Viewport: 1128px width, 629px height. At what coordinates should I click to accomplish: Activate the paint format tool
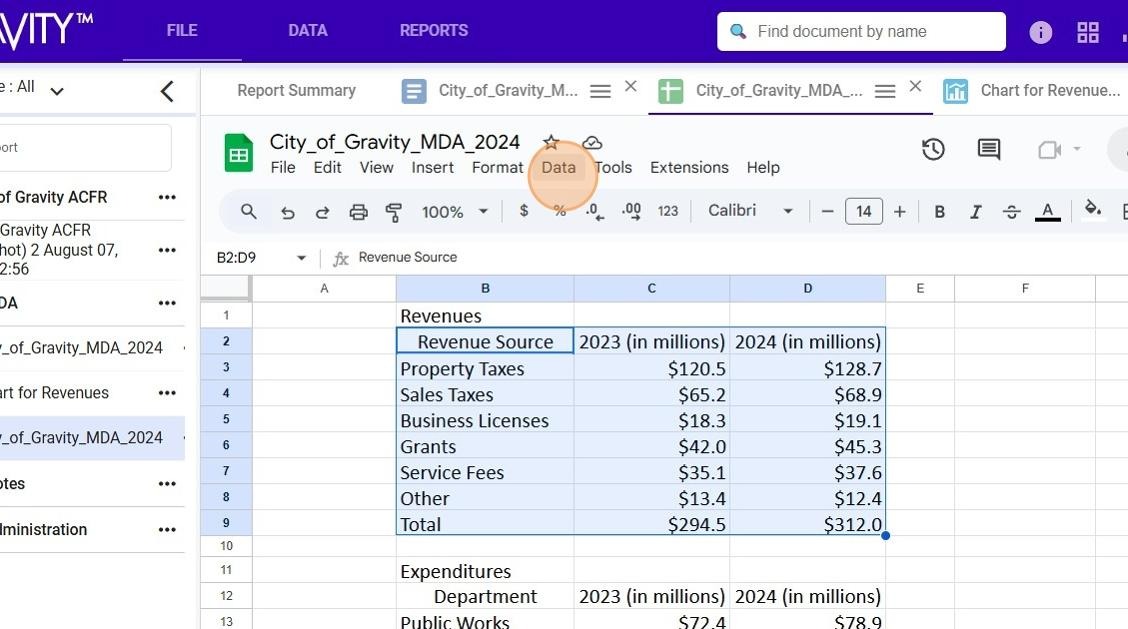click(394, 212)
